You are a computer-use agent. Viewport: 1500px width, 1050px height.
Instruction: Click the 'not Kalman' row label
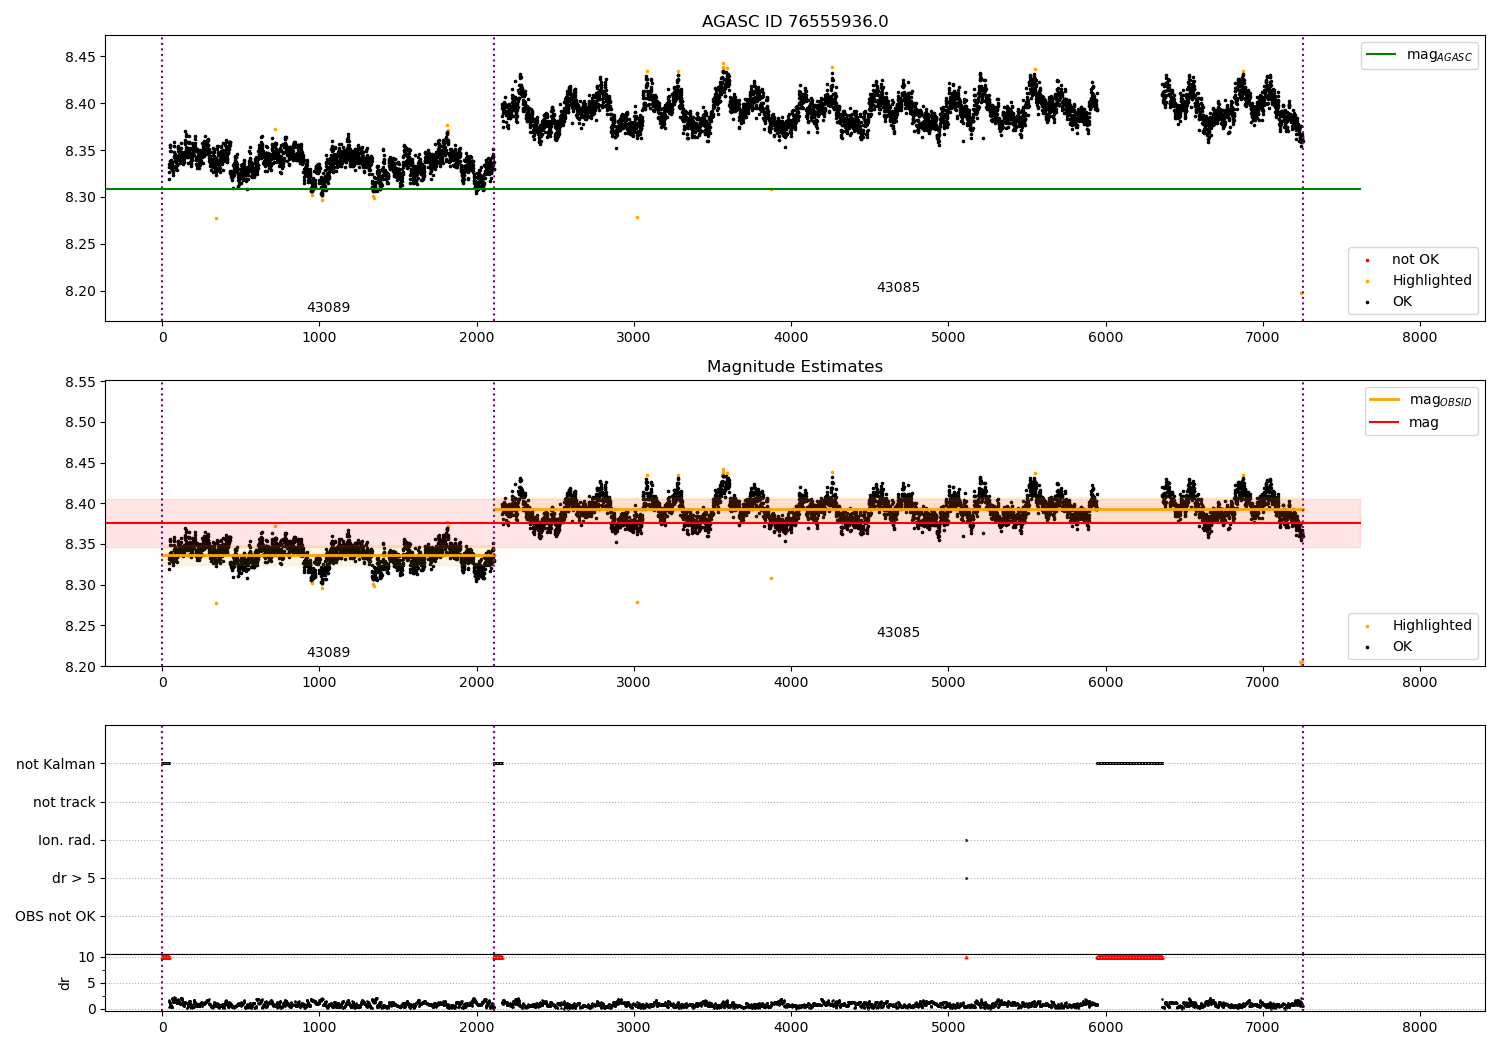[x=56, y=765]
